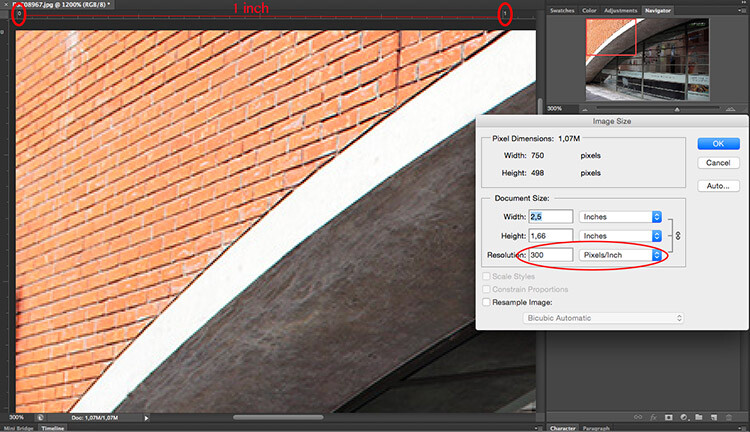Click the new layer icon
This screenshot has width=750, height=432.
[x=712, y=416]
